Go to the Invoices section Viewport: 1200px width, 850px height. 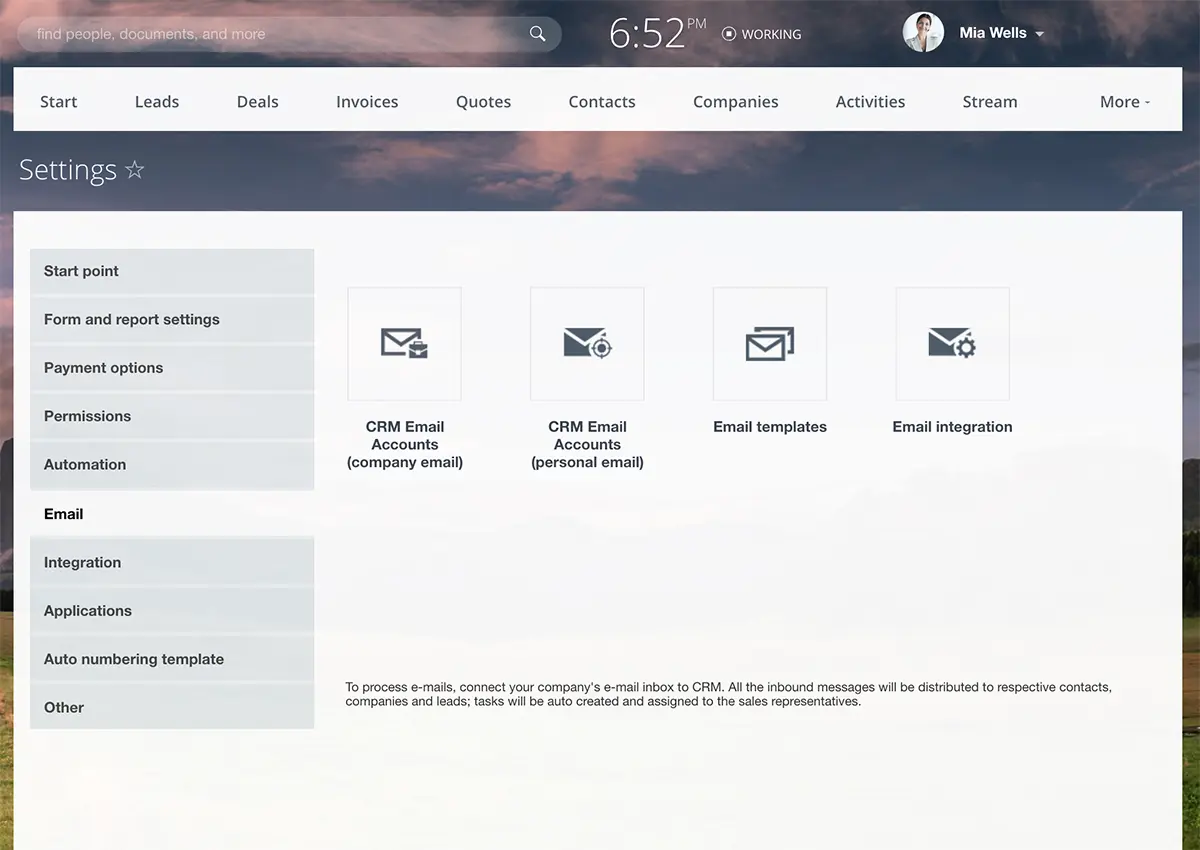[367, 102]
